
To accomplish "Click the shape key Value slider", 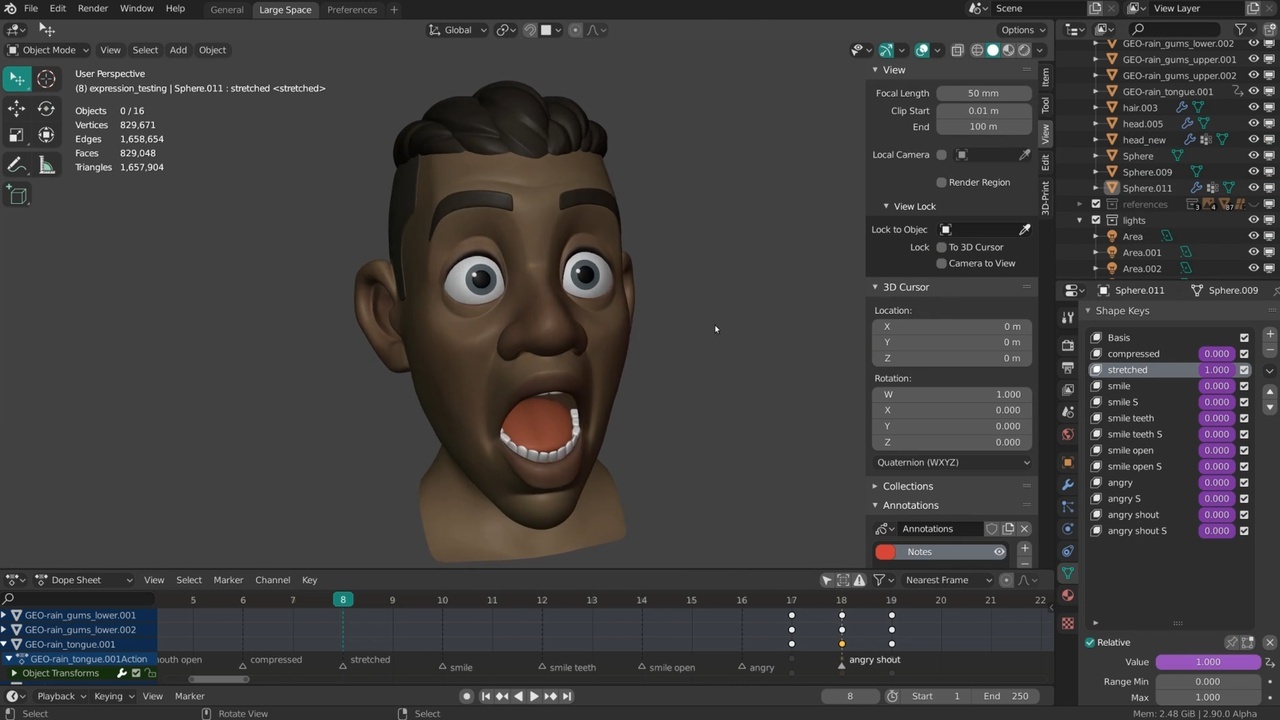I will (x=1208, y=662).
